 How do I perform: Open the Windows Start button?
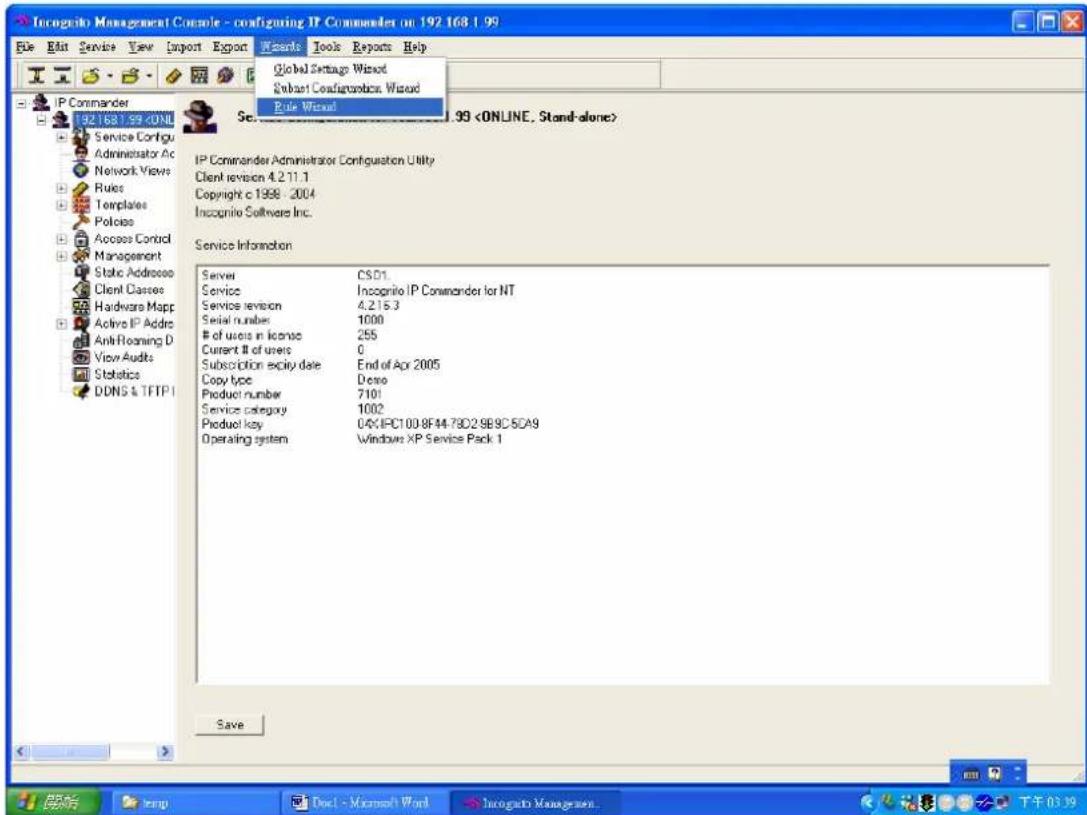pos(53,803)
